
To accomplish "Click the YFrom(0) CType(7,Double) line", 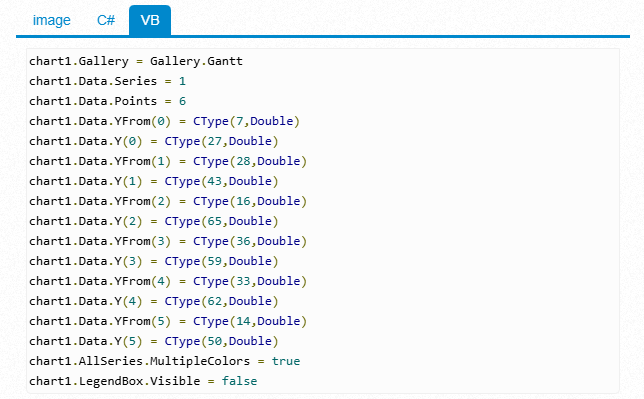I will 164,121.
